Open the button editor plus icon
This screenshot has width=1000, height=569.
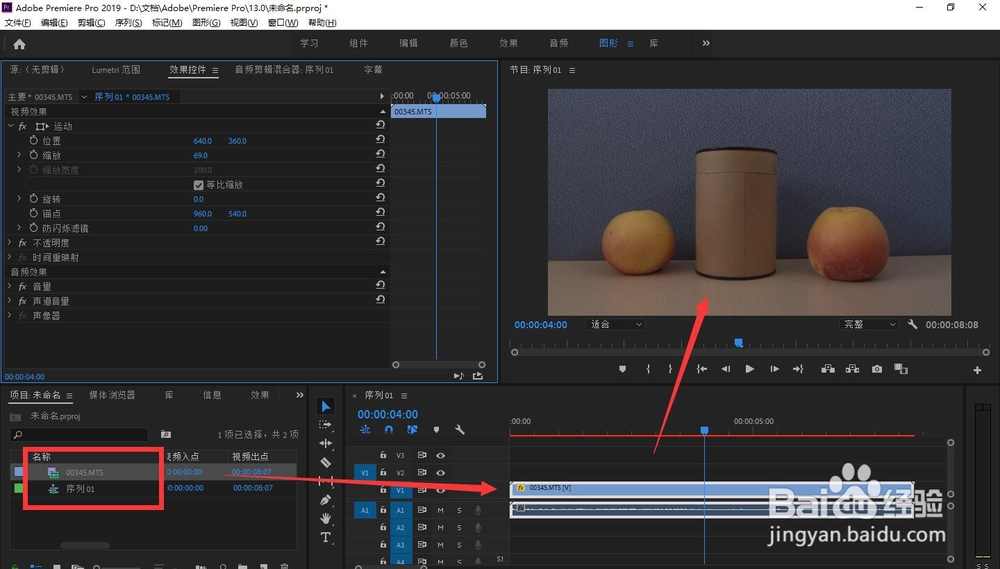point(977,370)
